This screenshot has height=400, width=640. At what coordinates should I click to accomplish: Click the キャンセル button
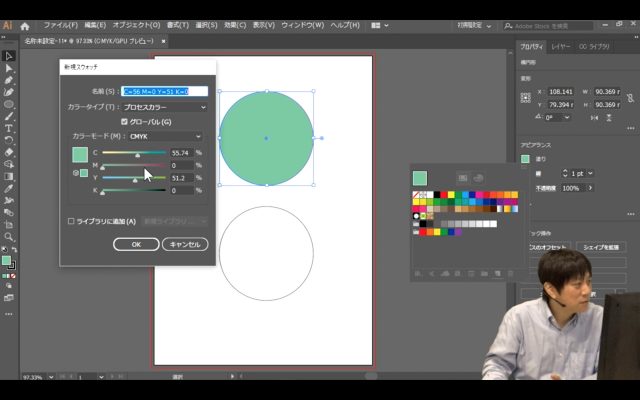click(x=185, y=244)
